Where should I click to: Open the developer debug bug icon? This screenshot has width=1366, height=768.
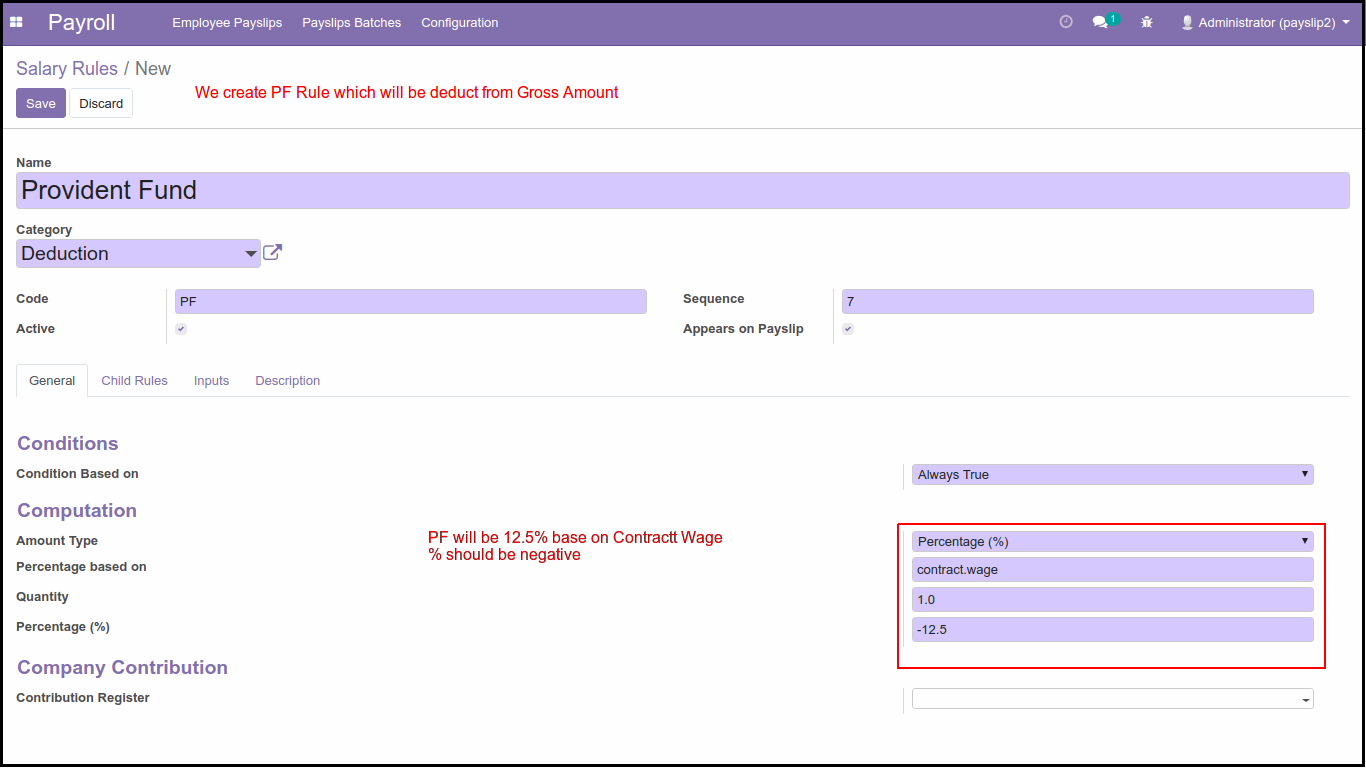(x=1147, y=22)
